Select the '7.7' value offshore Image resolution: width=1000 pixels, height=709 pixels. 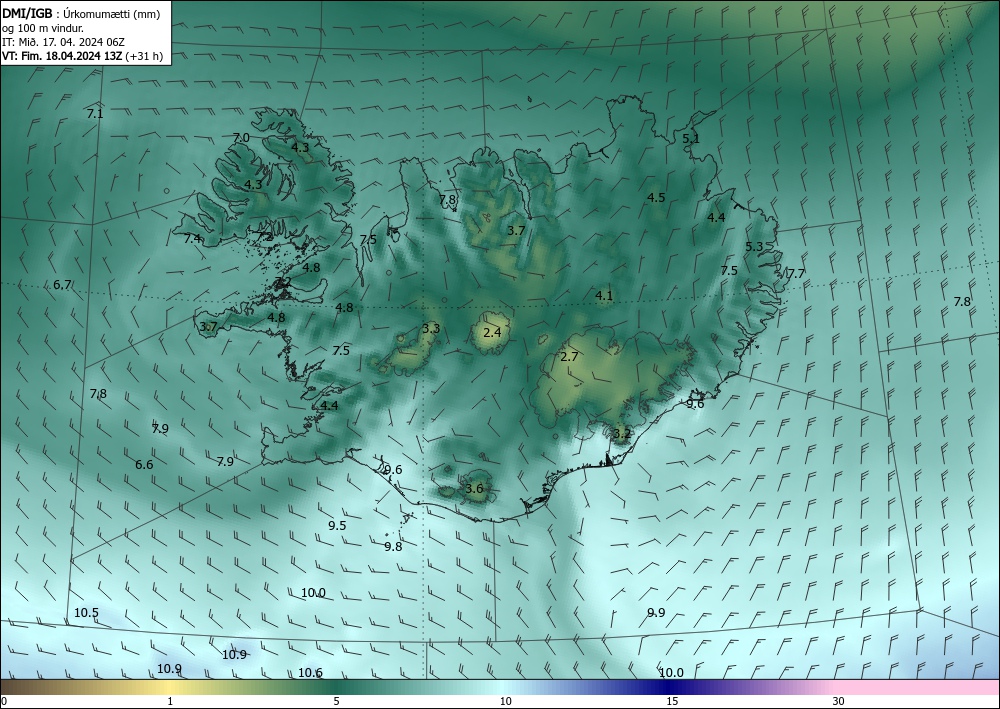(796, 274)
